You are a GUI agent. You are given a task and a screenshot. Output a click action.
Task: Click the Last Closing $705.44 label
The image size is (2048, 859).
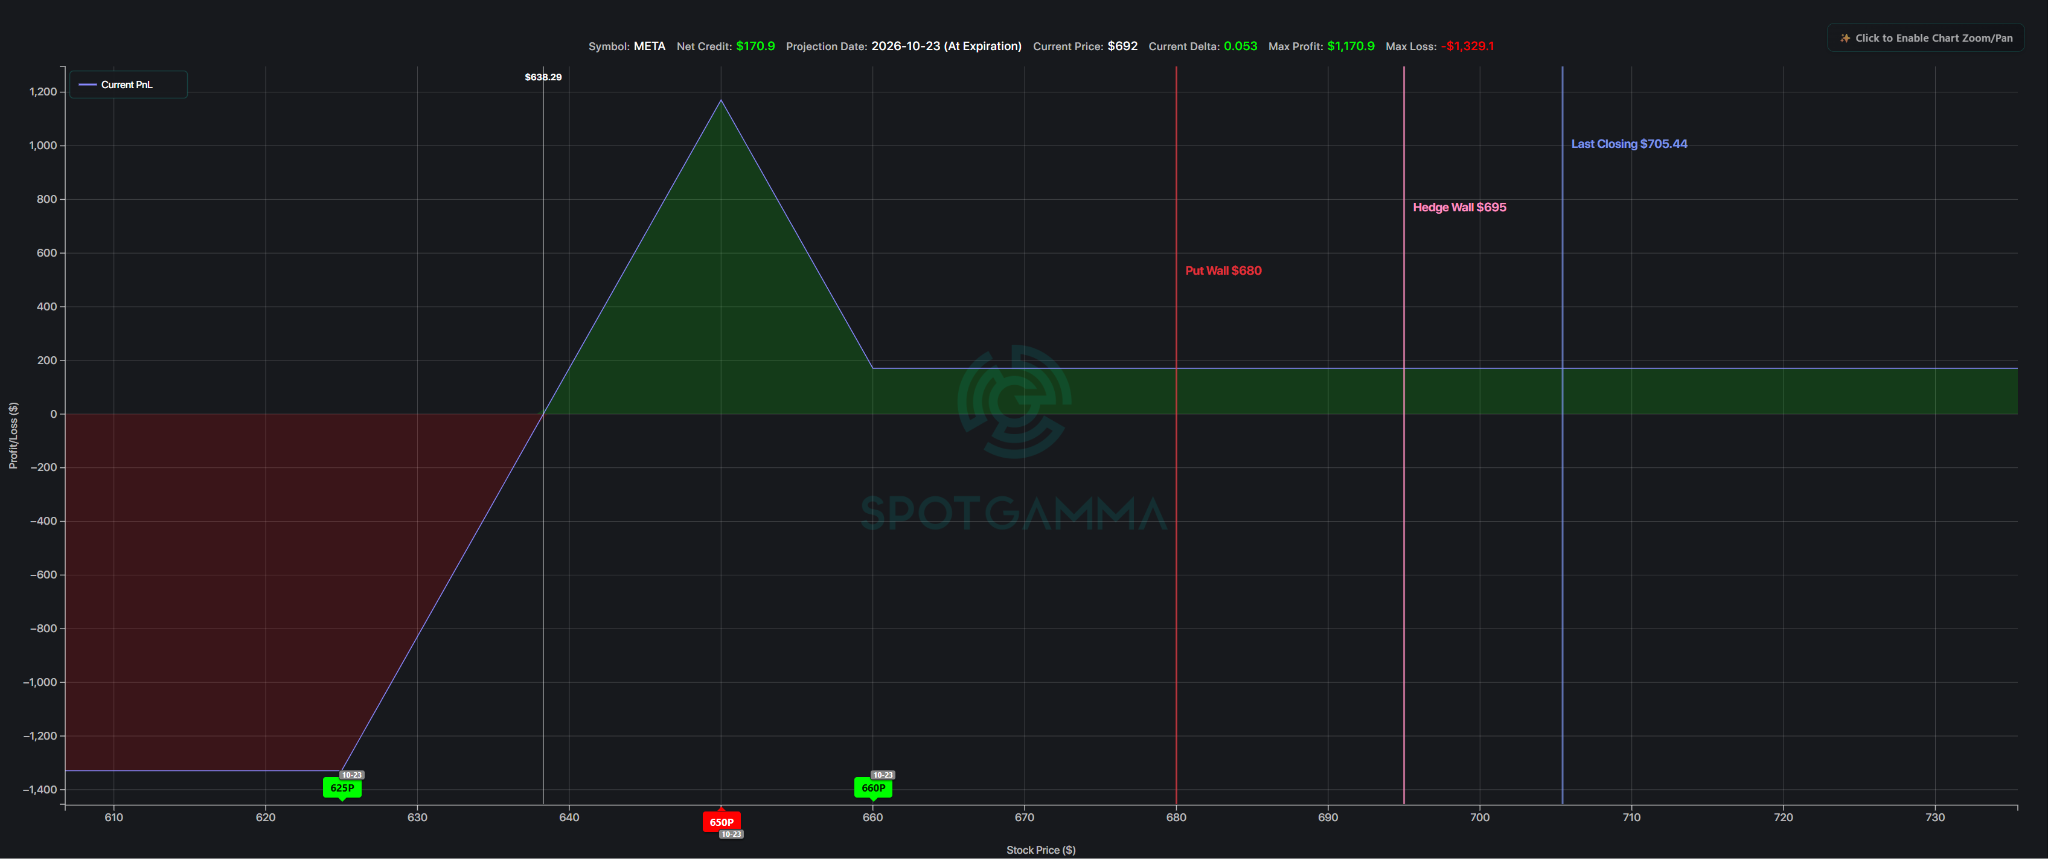(x=1629, y=144)
